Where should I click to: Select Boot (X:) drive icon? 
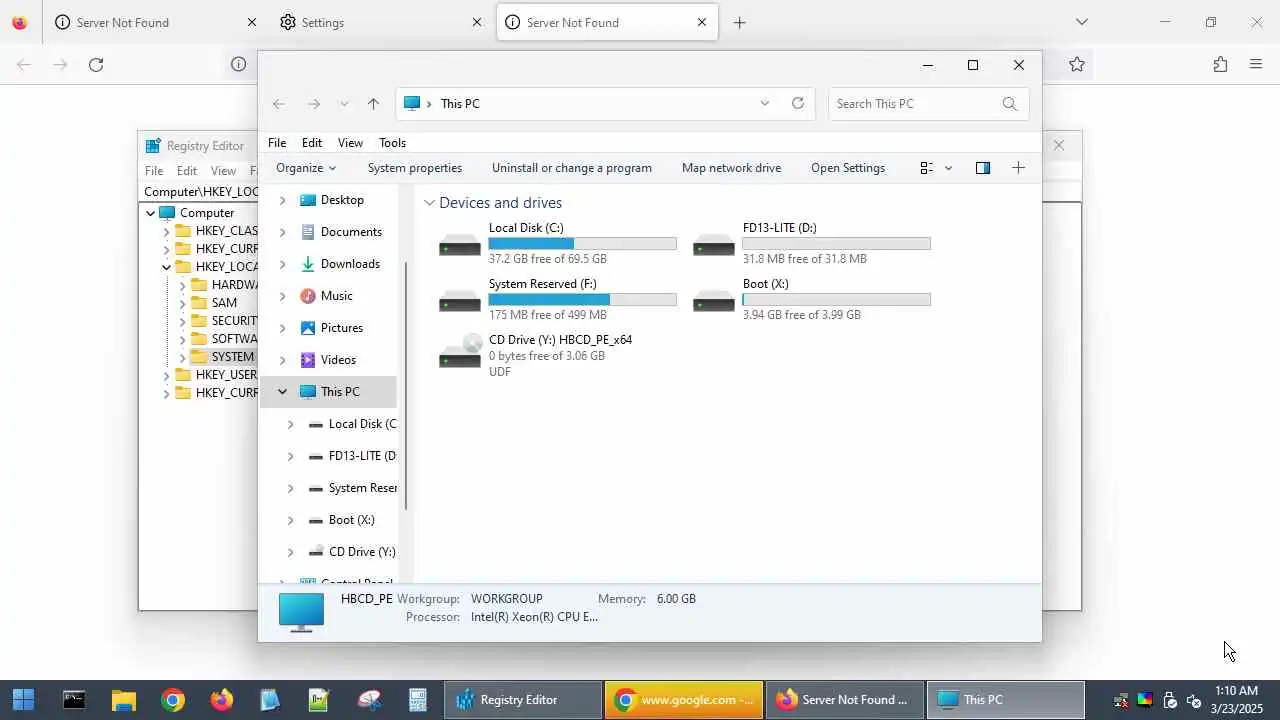pyautogui.click(x=714, y=300)
